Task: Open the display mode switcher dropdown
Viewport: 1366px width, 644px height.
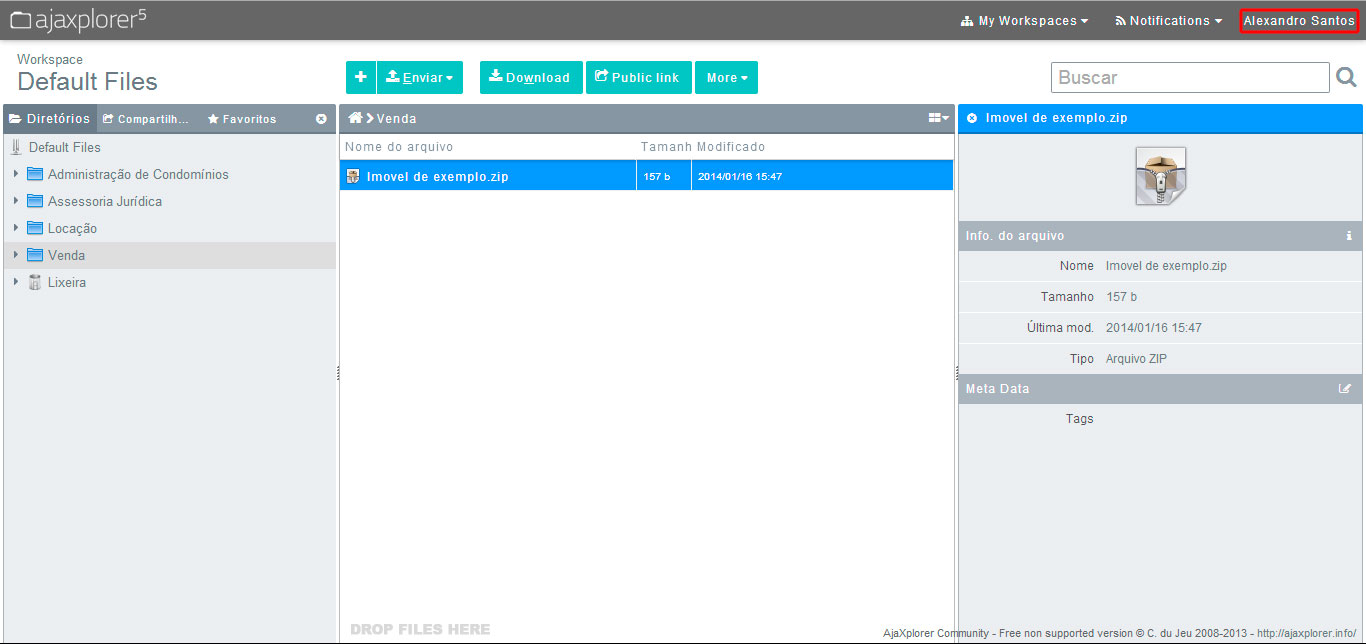Action: [x=938, y=118]
